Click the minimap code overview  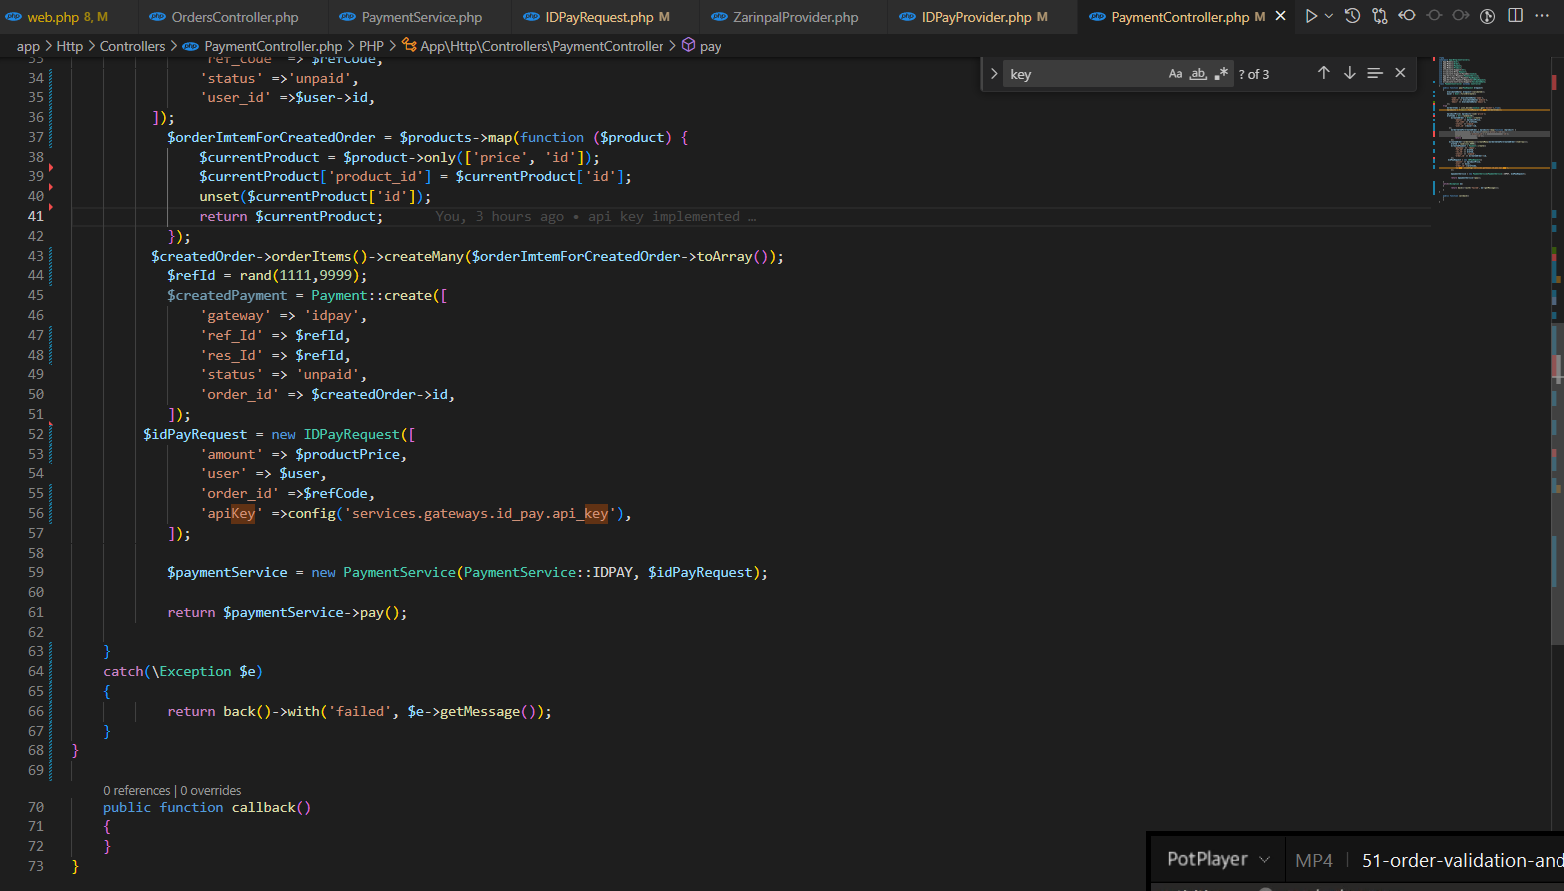(x=1490, y=130)
